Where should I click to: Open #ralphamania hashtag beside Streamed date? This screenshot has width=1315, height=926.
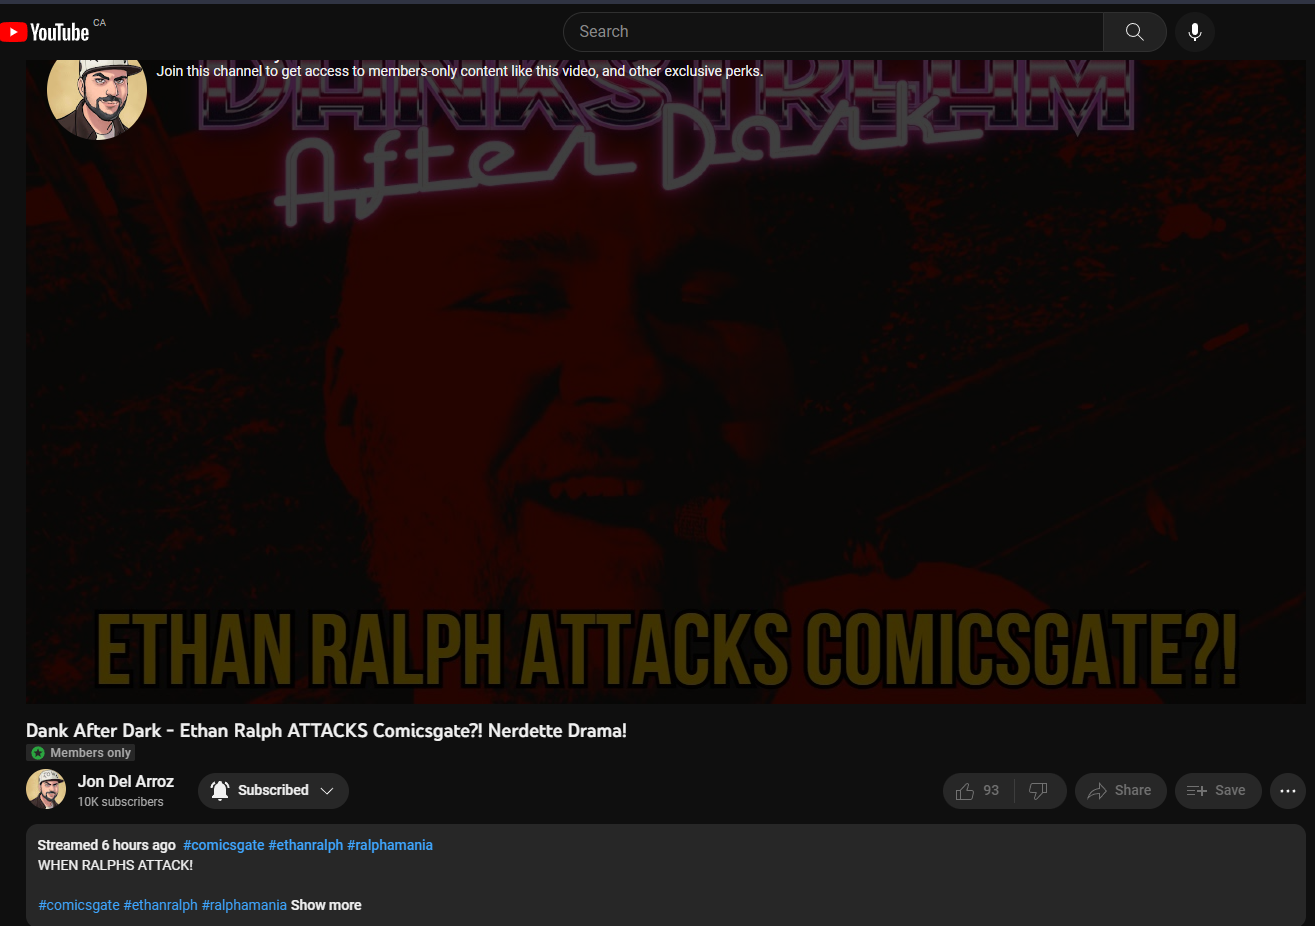click(390, 845)
